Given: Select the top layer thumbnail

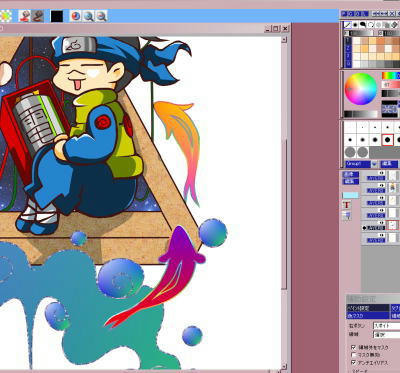Looking at the screenshot, I should (x=393, y=175).
